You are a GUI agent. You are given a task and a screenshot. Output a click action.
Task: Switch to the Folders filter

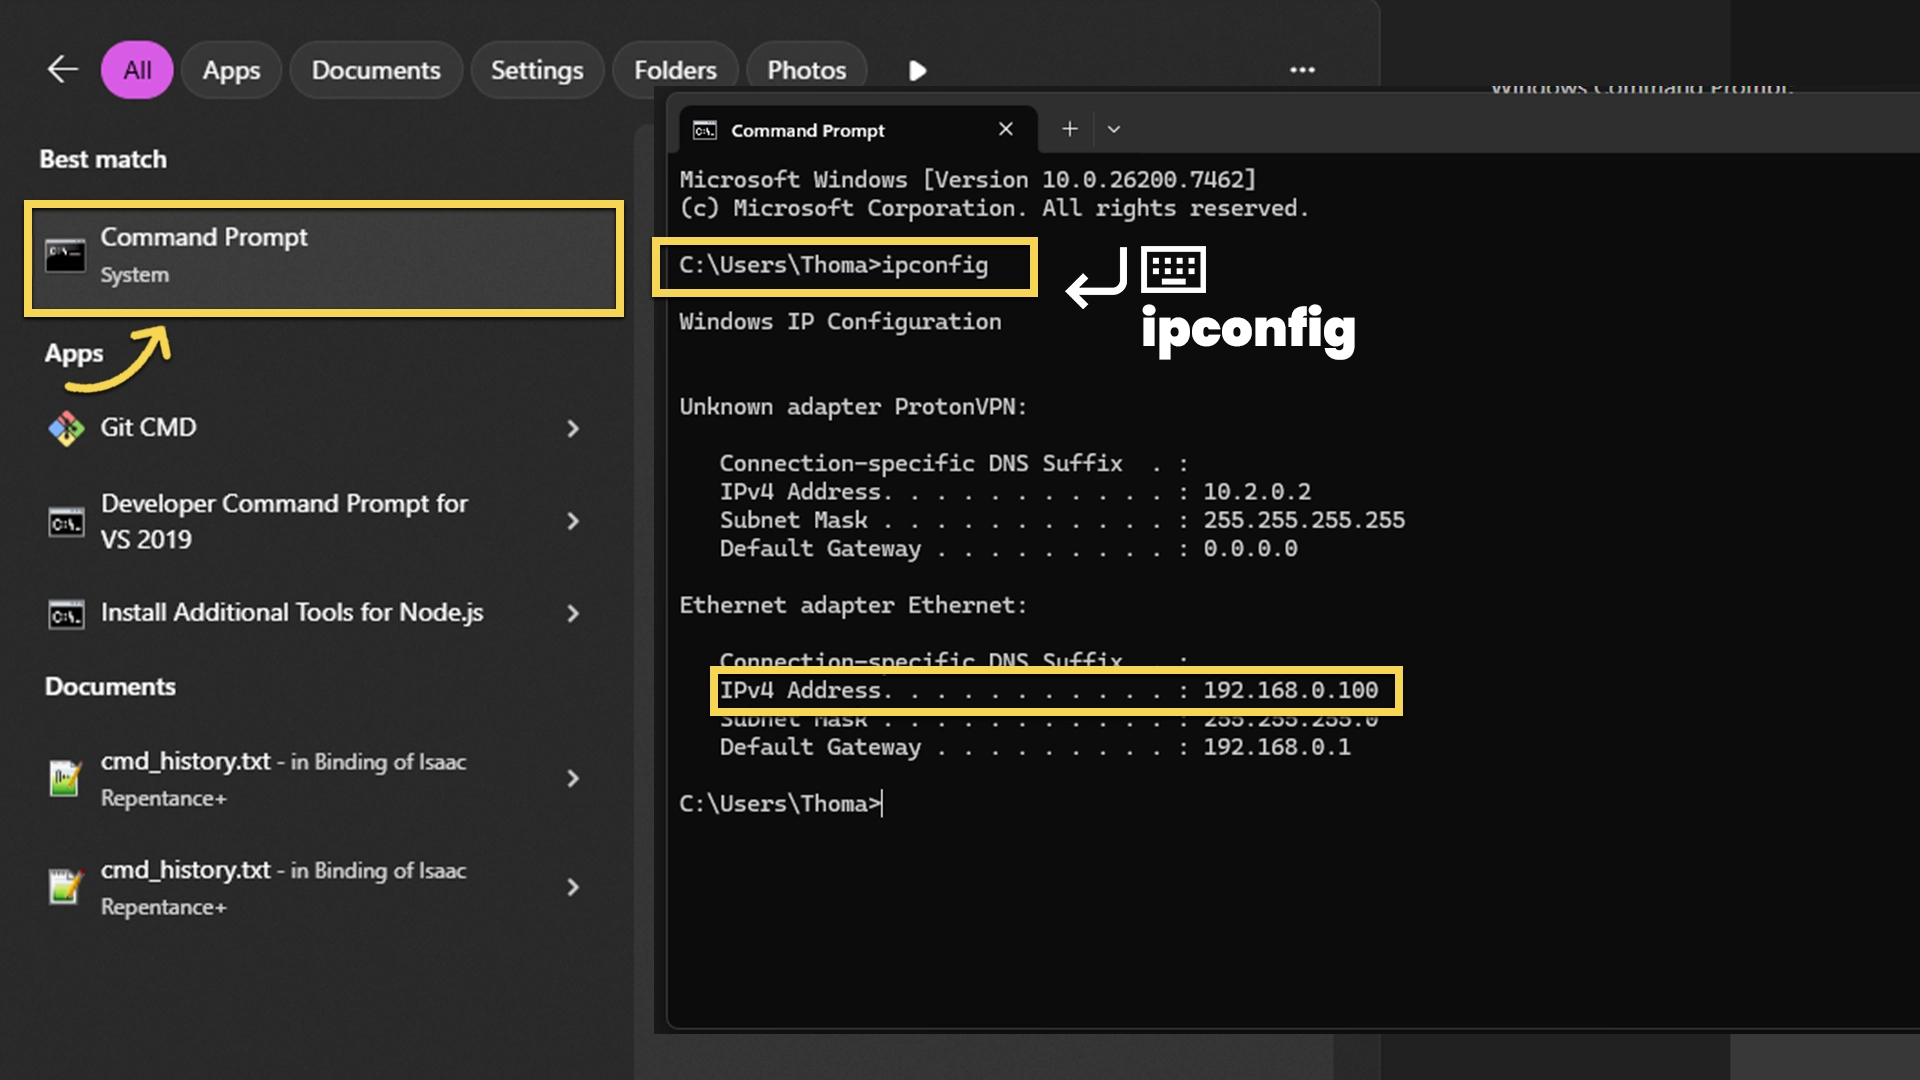675,70
